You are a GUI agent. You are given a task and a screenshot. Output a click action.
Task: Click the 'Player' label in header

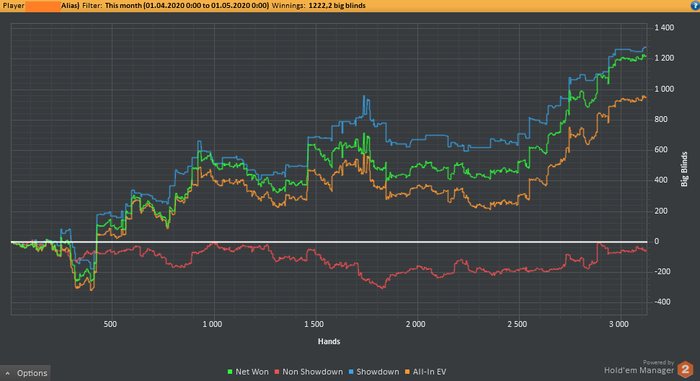pyautogui.click(x=13, y=5)
